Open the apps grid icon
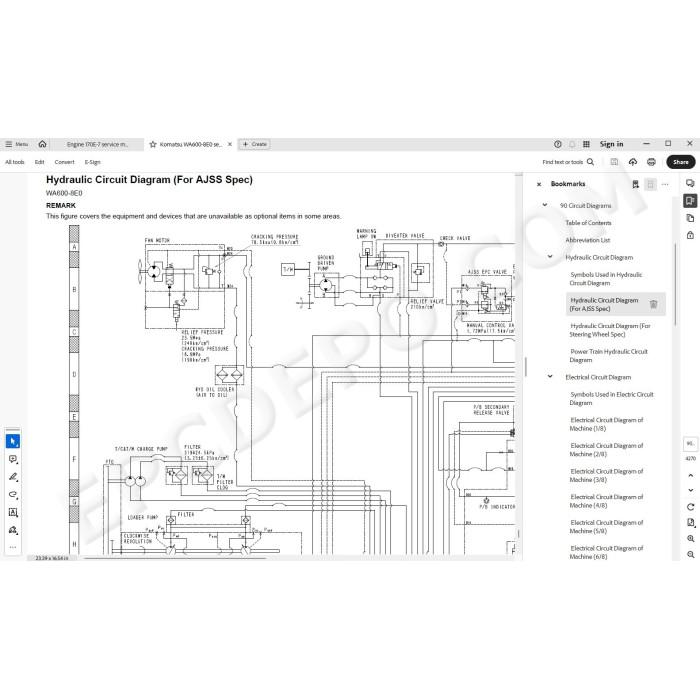700x700 pixels. pos(586,144)
